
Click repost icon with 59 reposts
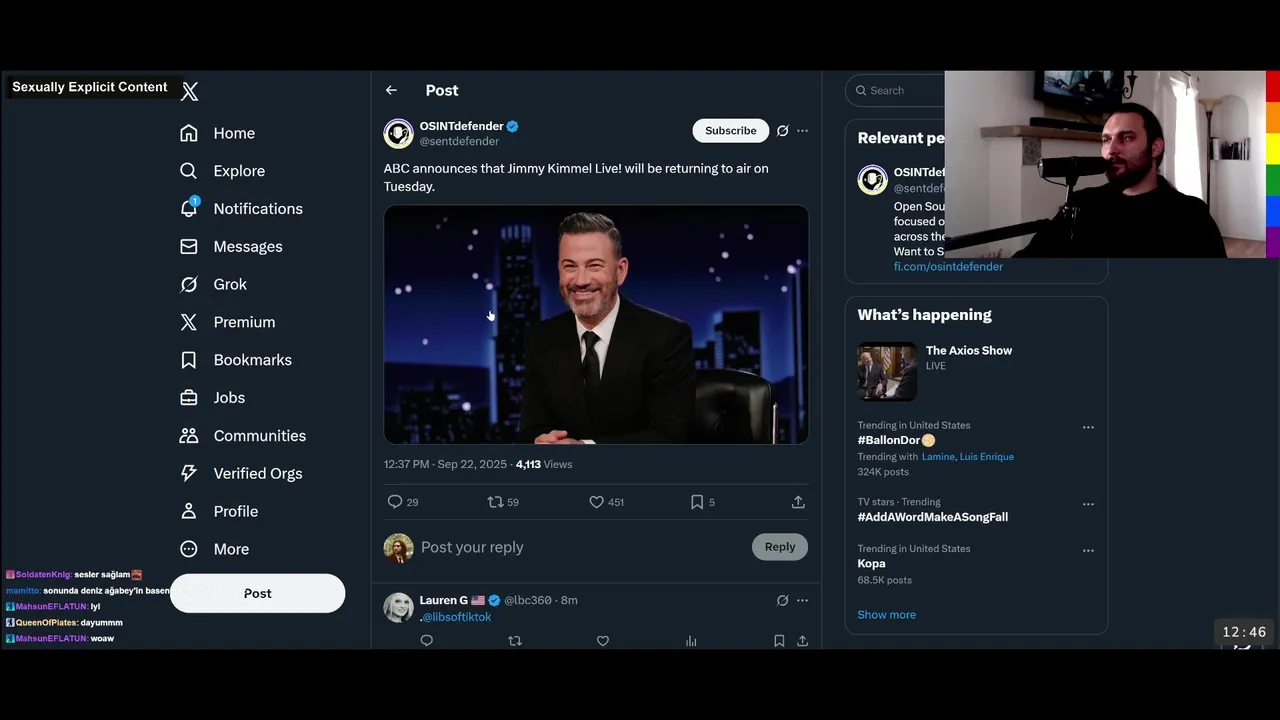tap(494, 502)
